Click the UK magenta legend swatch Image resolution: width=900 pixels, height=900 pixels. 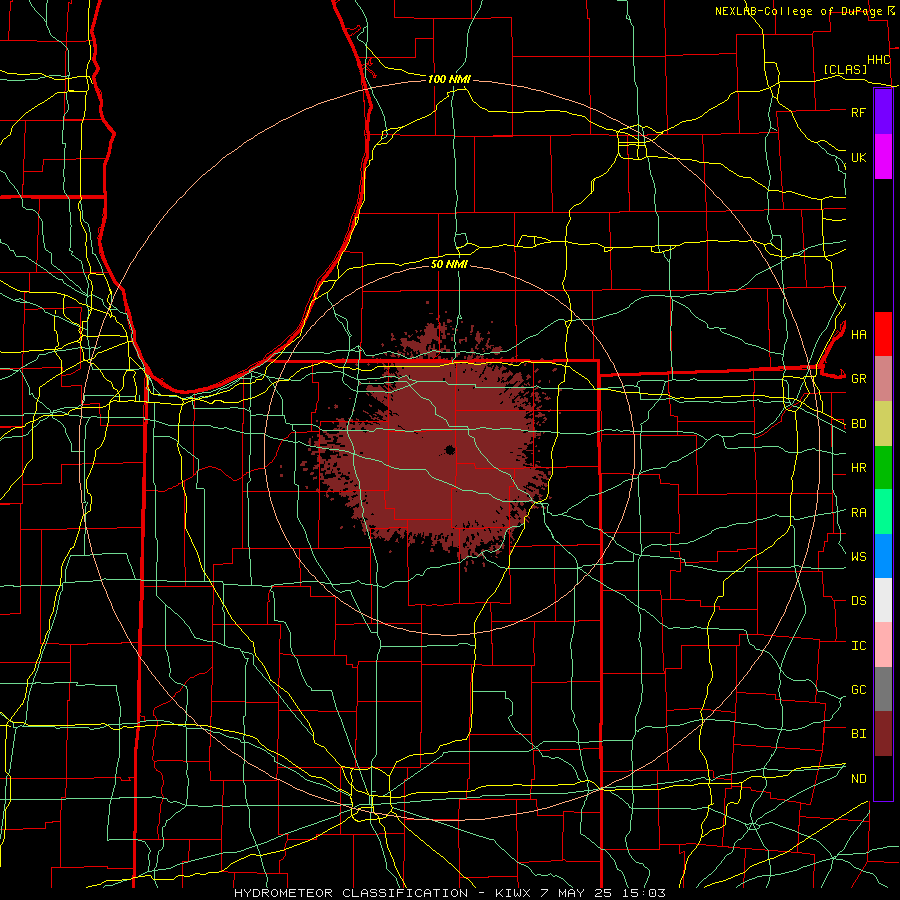(883, 157)
